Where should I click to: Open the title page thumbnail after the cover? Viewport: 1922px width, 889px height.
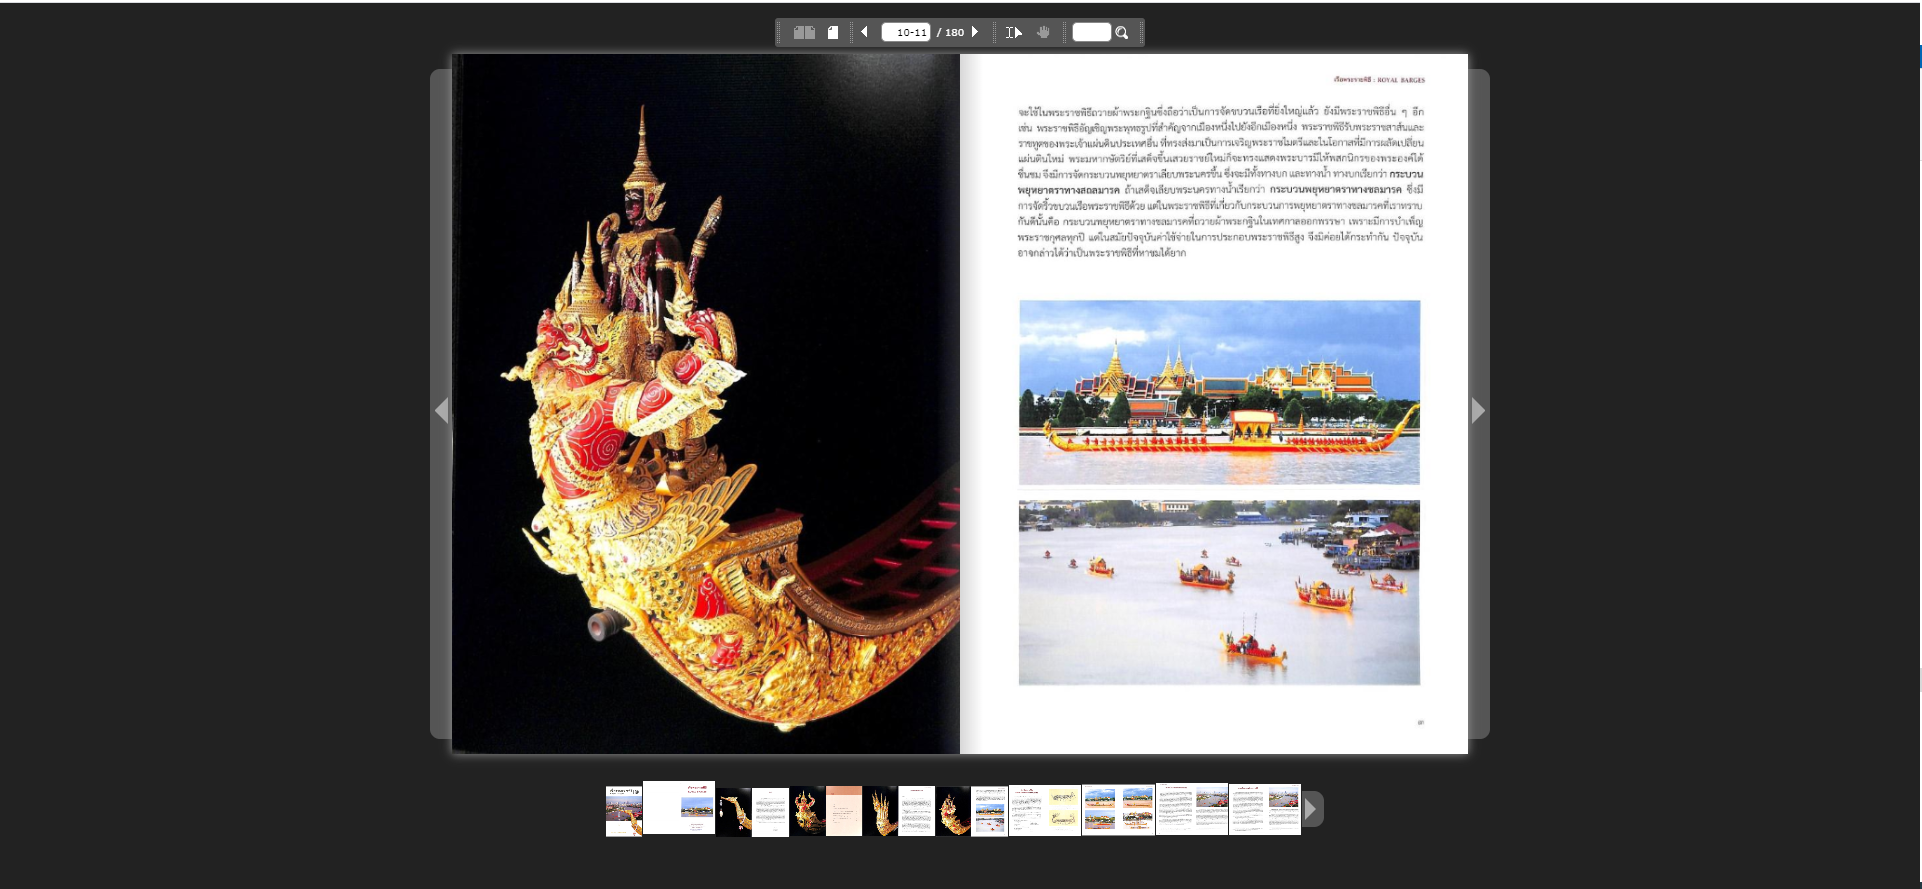(679, 808)
